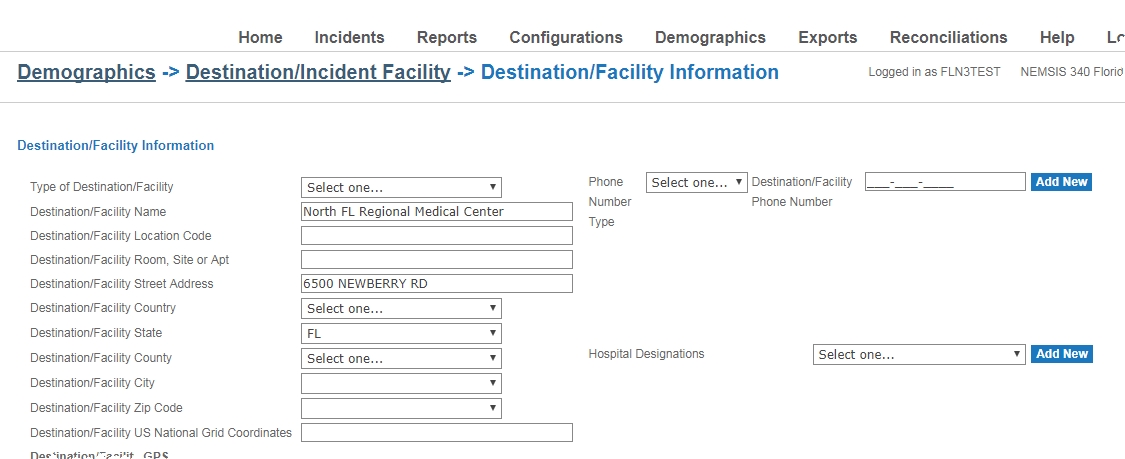Open the Type of Destination/Facility dropdown
1125x459 pixels.
pos(401,187)
